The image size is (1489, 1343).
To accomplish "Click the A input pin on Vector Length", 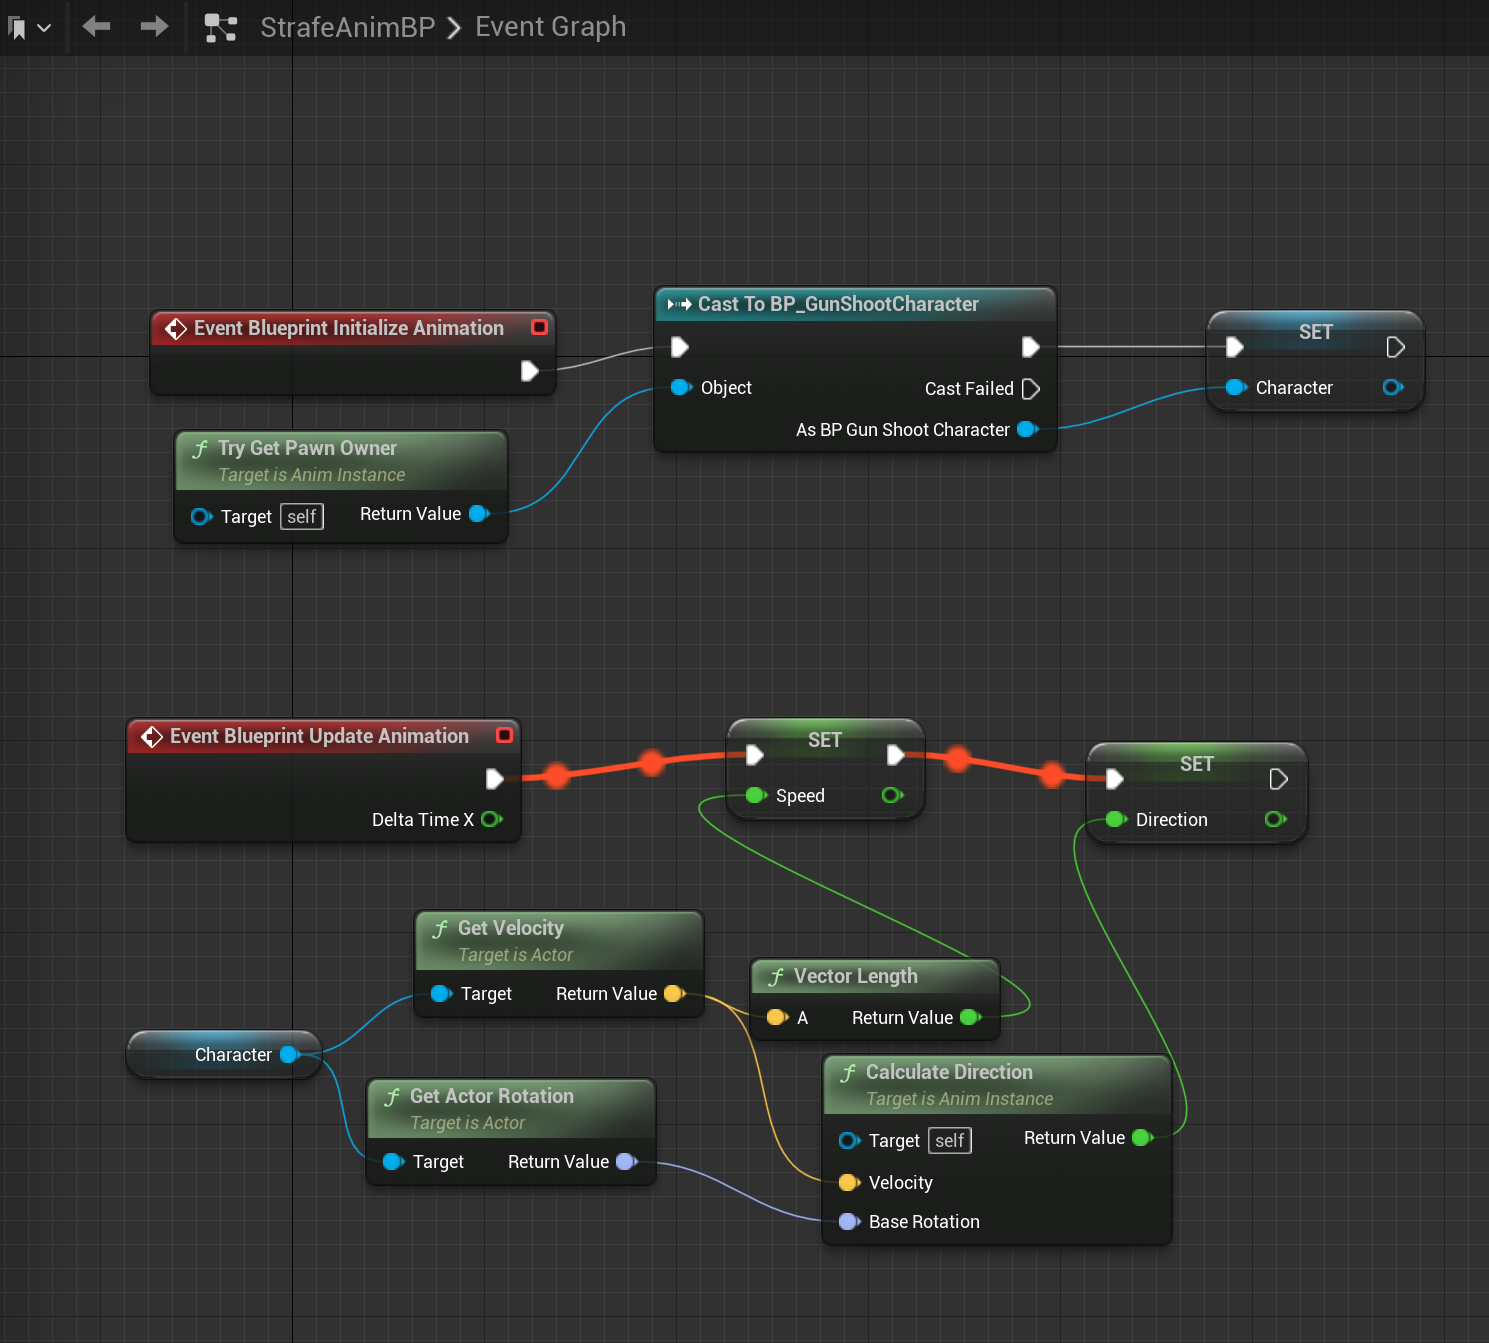I will point(777,1017).
